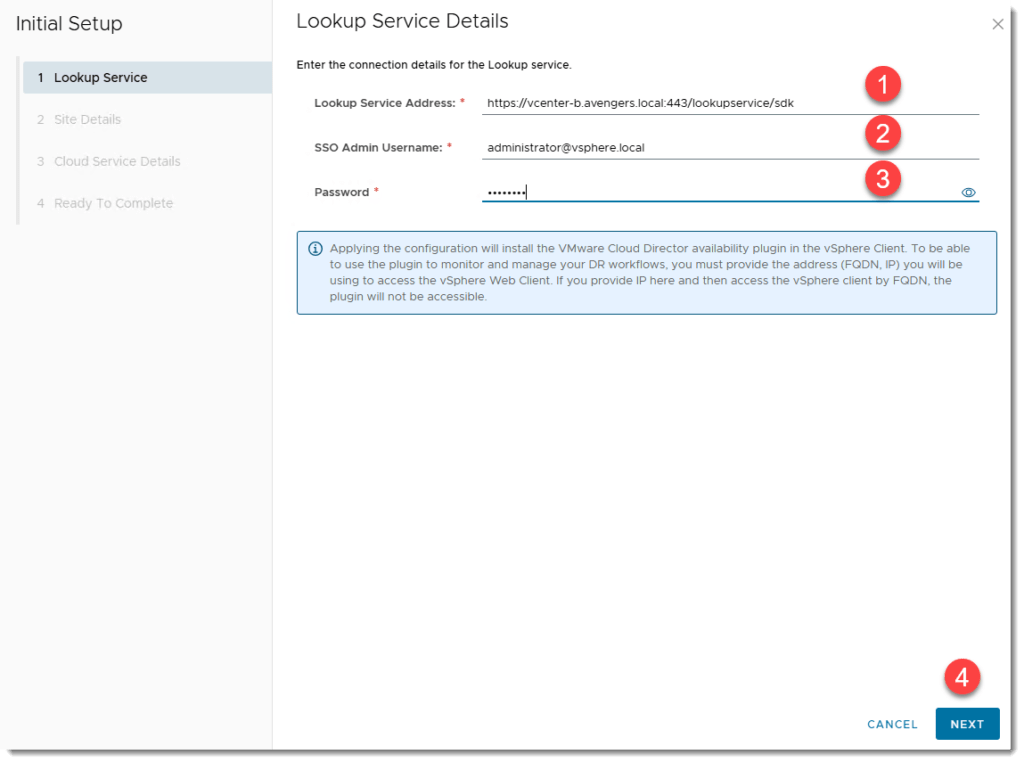Click red annotation marker number 3

pos(882,179)
